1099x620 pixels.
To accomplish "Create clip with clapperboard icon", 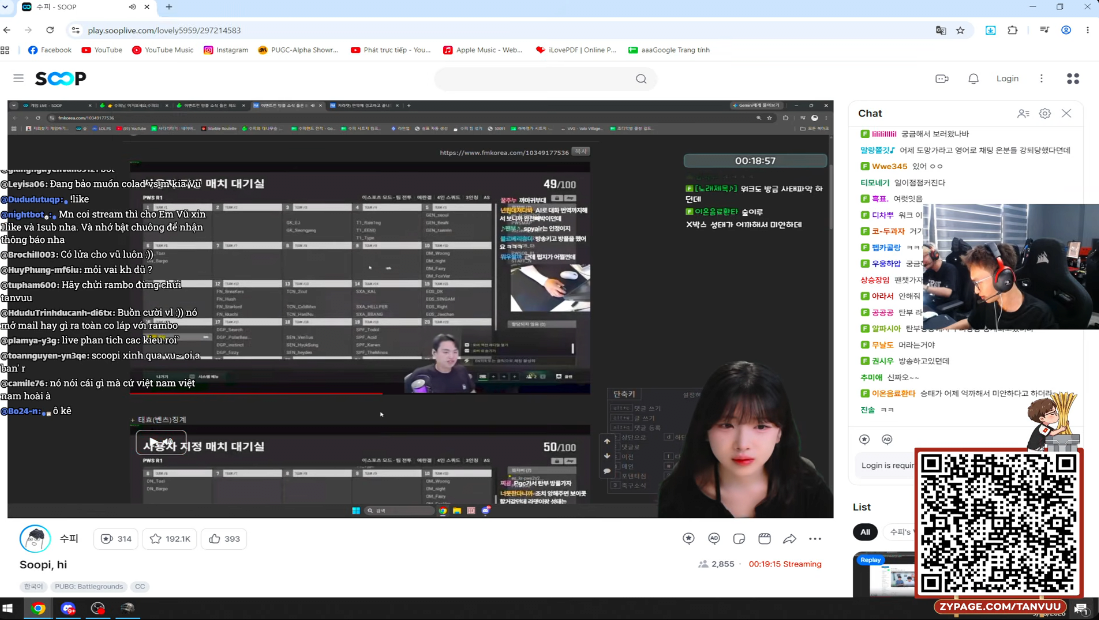I will (x=764, y=539).
